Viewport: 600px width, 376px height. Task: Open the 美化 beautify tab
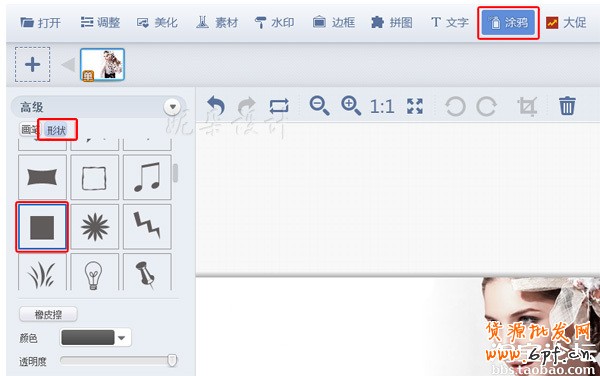pos(158,23)
